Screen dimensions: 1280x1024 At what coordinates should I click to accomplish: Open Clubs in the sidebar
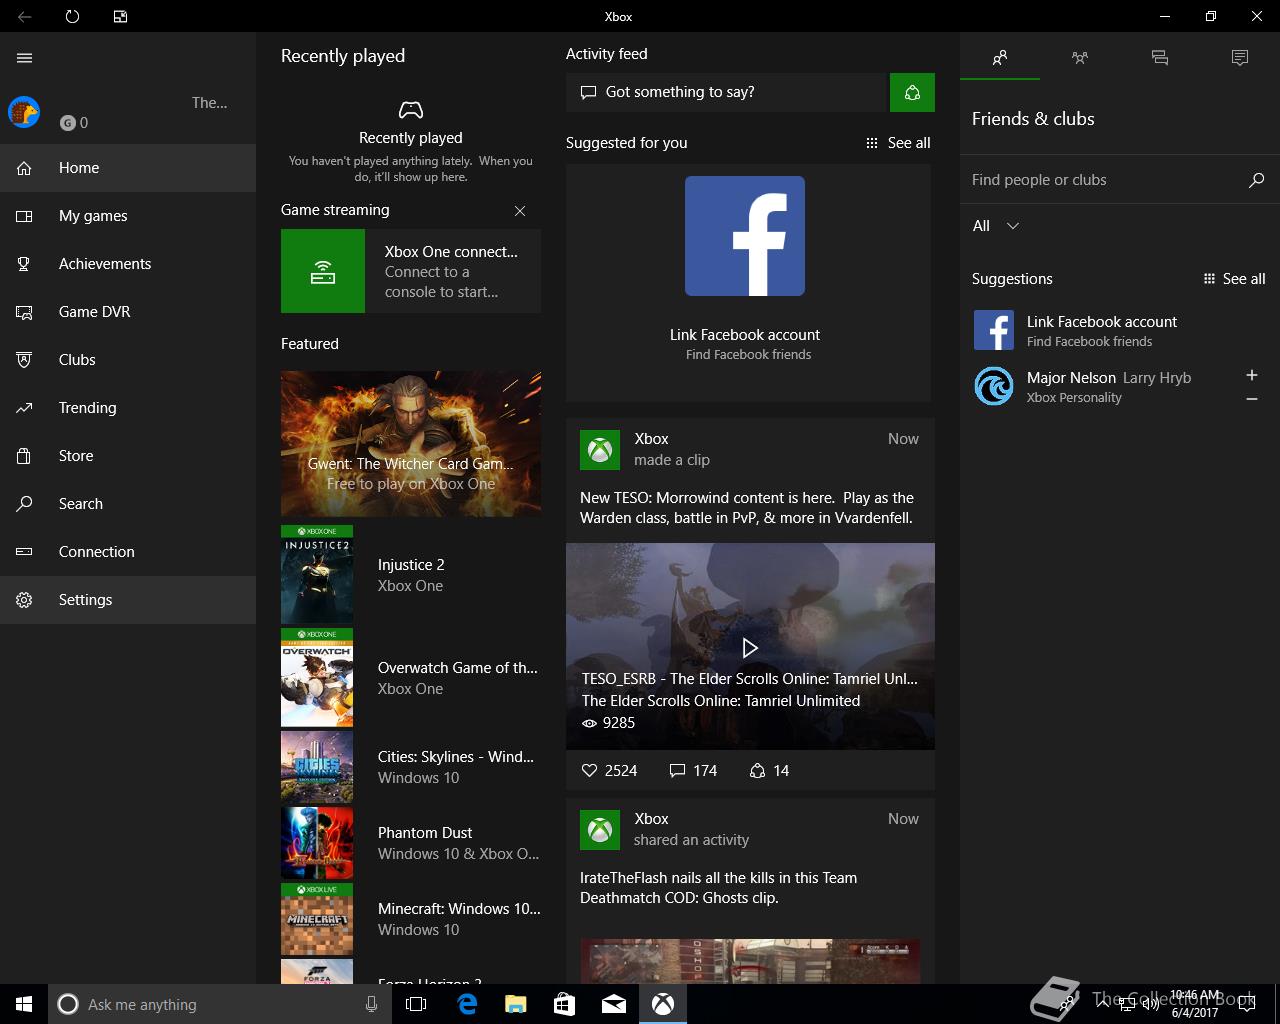[128, 360]
